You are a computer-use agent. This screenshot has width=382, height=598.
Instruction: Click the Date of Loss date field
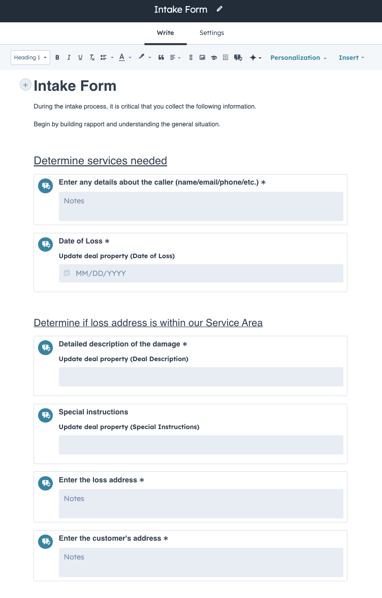tap(201, 273)
